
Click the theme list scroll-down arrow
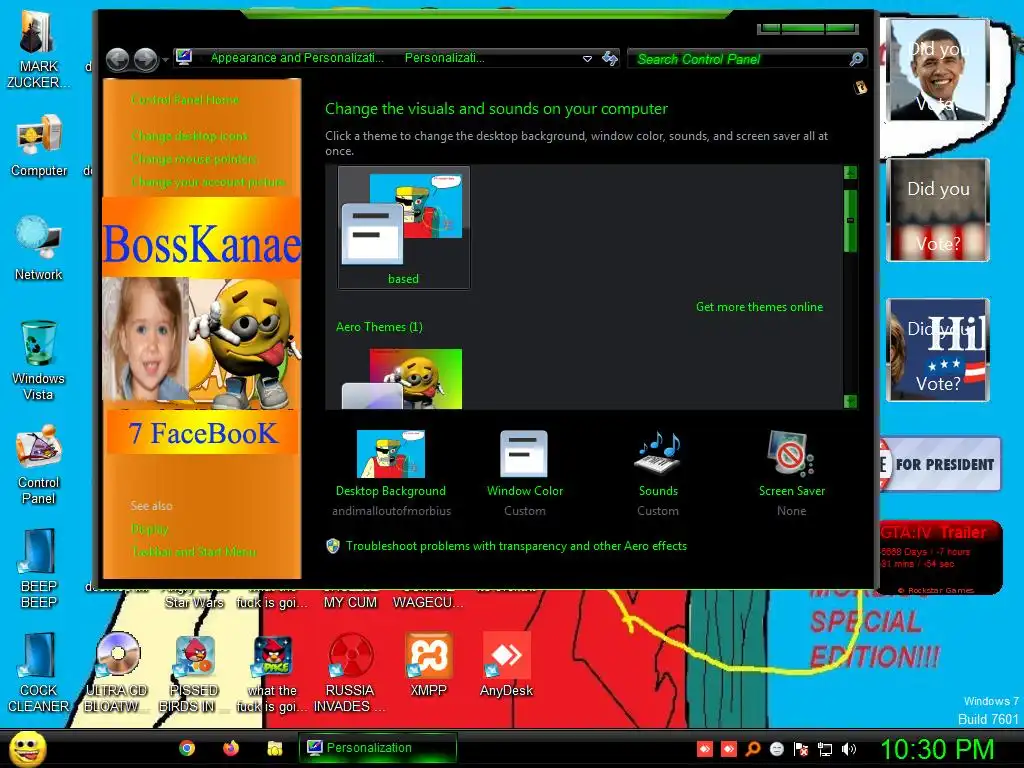tap(850, 401)
